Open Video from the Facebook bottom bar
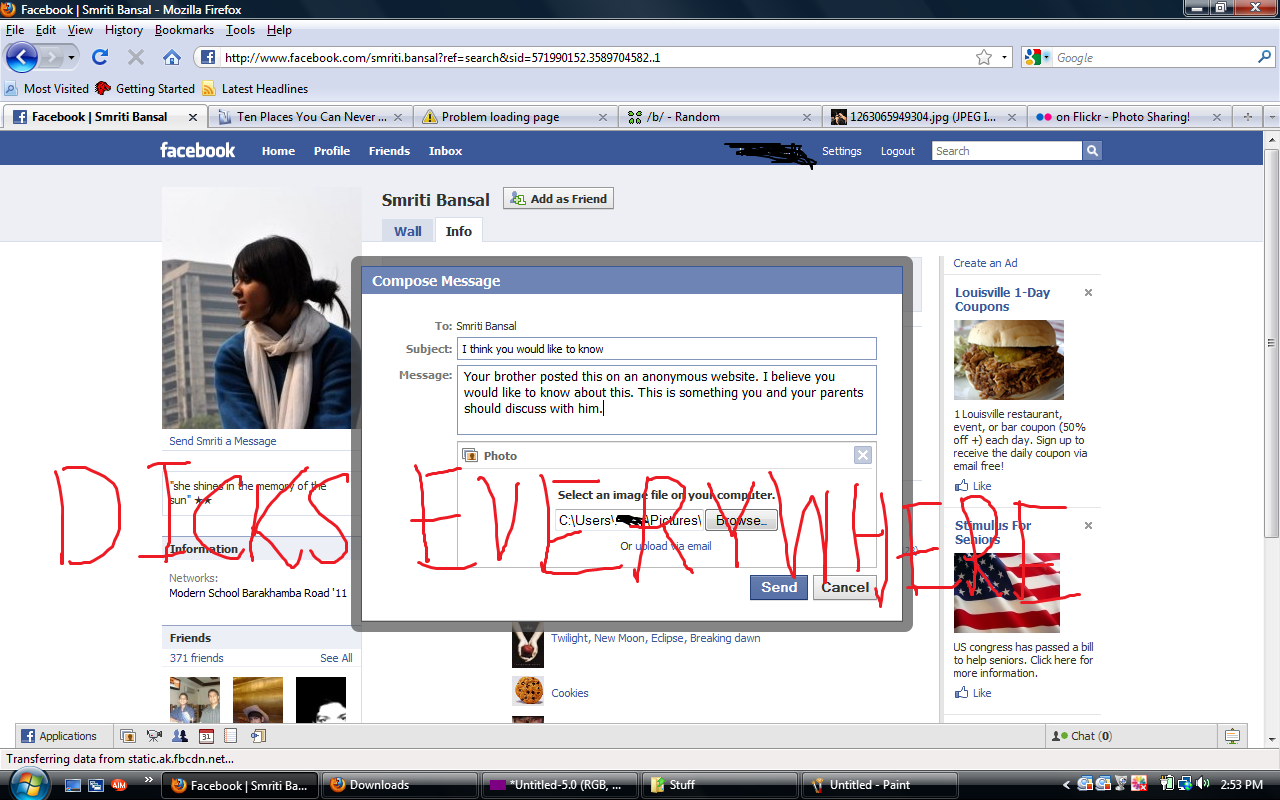 (x=154, y=736)
